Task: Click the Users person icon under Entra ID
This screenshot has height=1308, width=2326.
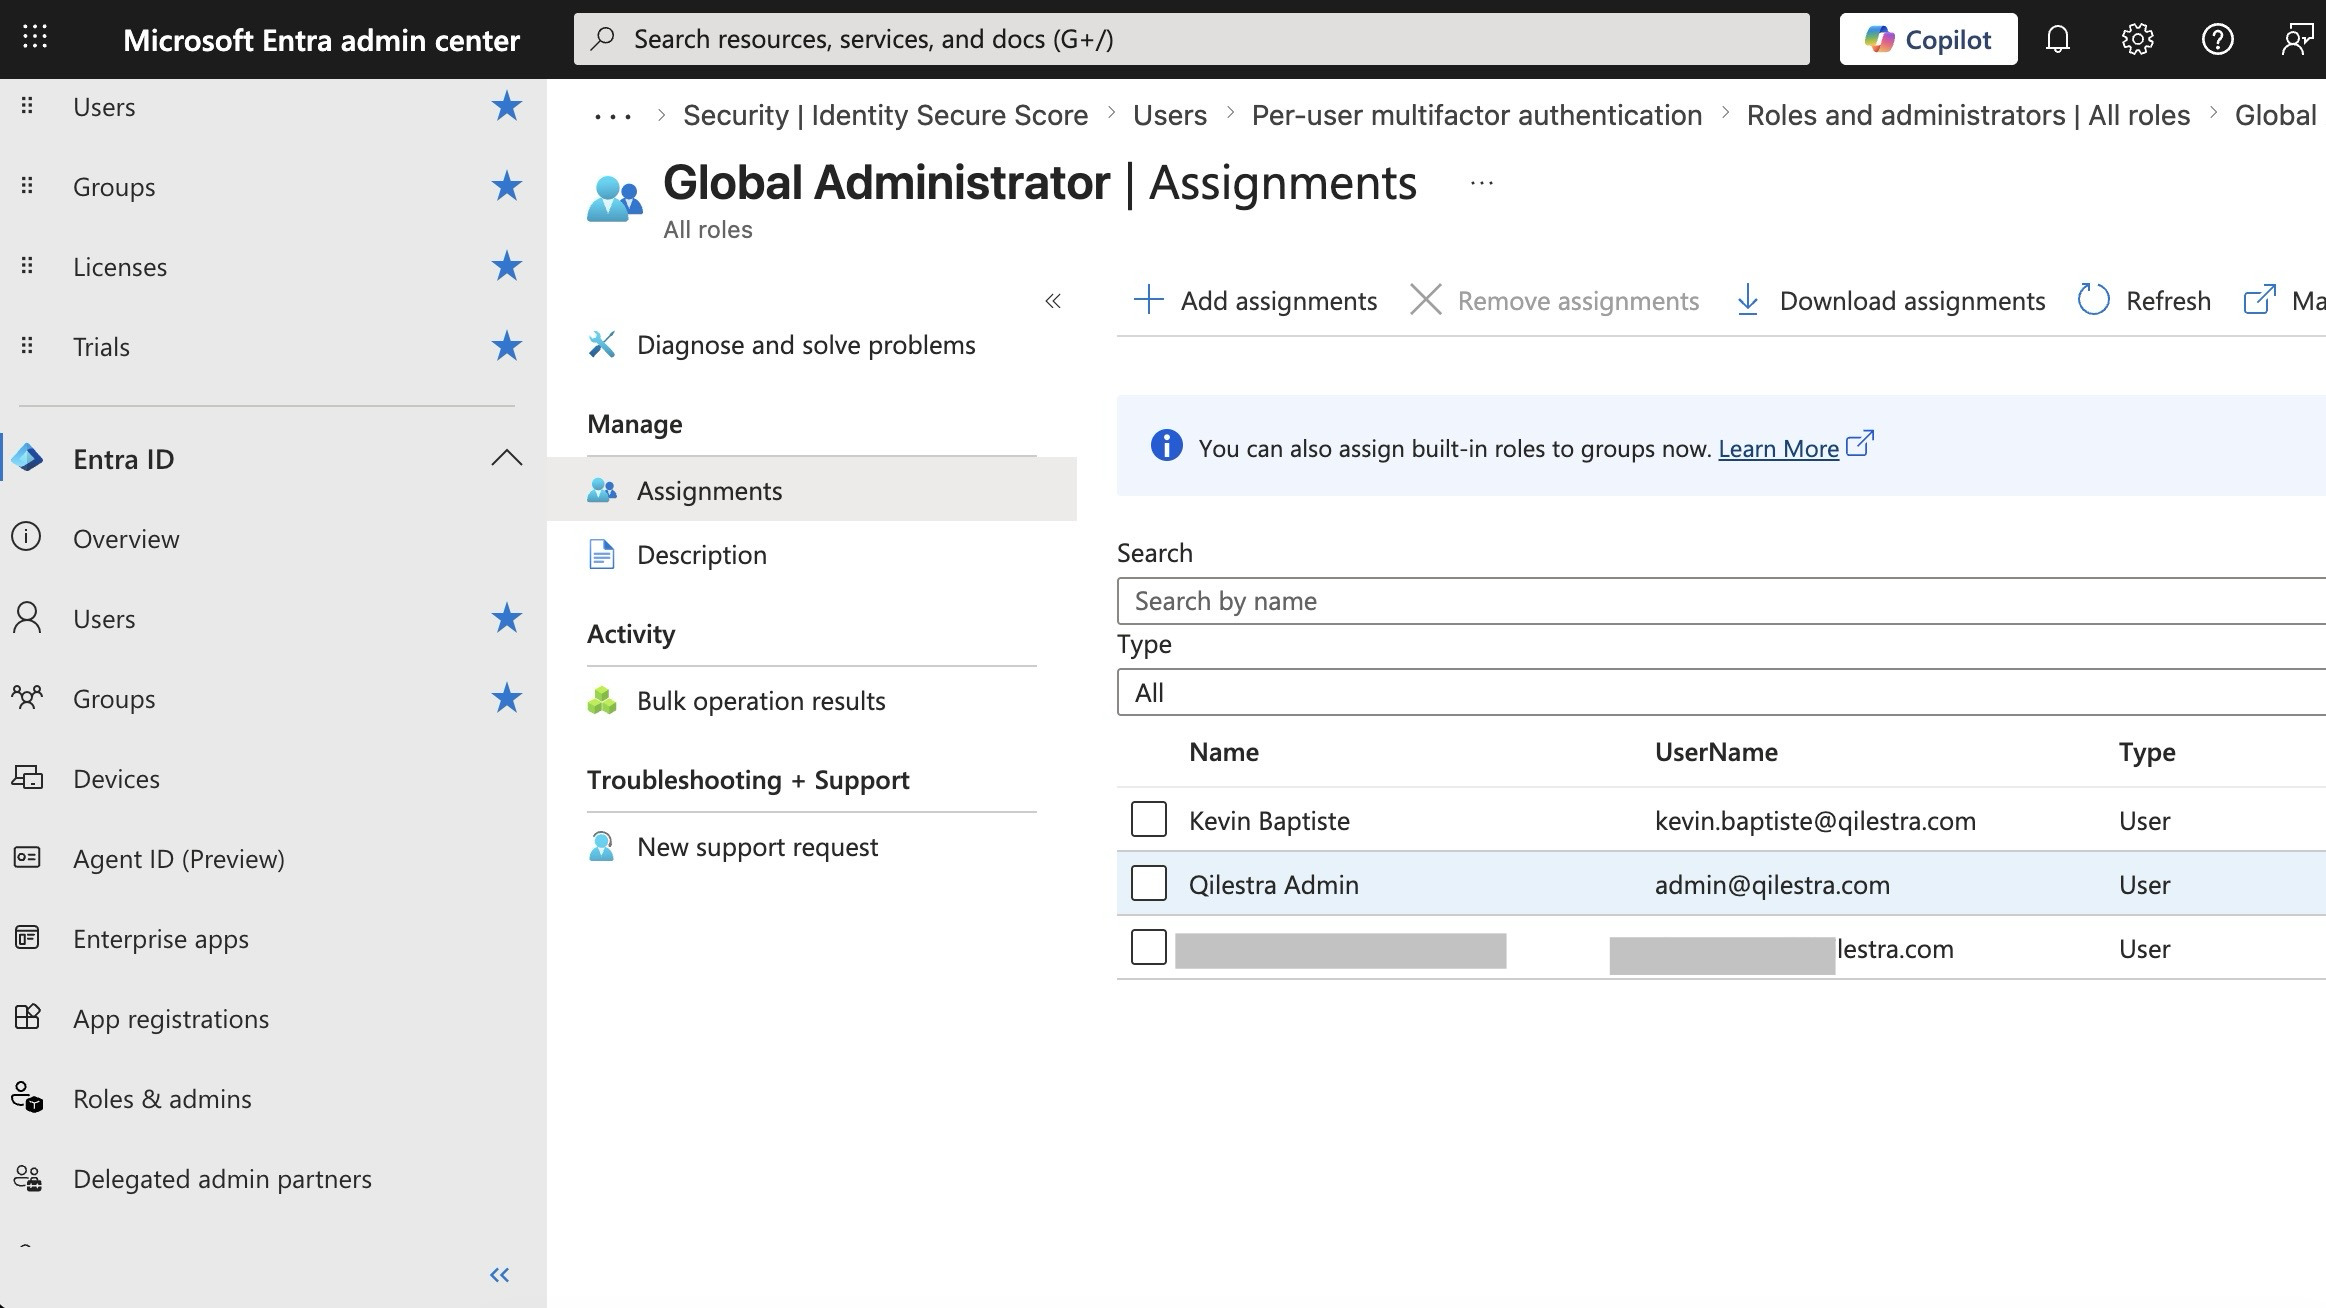Action: coord(27,617)
